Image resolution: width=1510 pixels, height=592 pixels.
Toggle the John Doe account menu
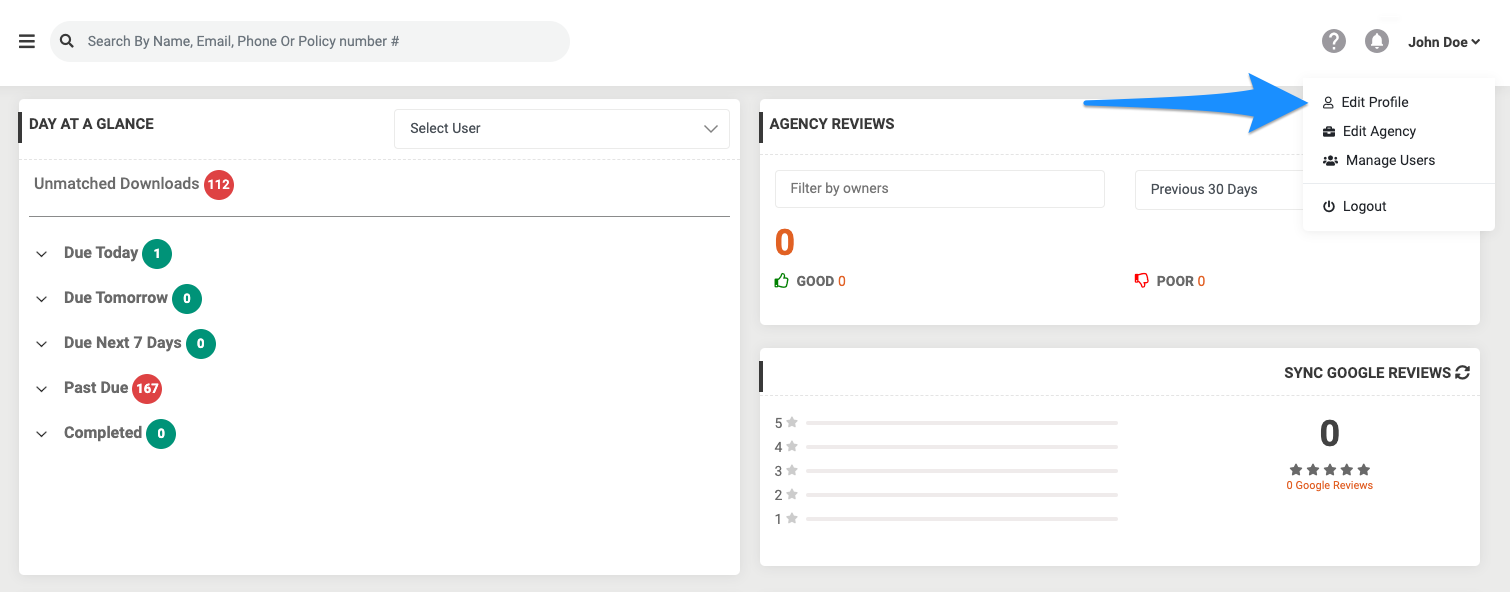[x=1444, y=42]
